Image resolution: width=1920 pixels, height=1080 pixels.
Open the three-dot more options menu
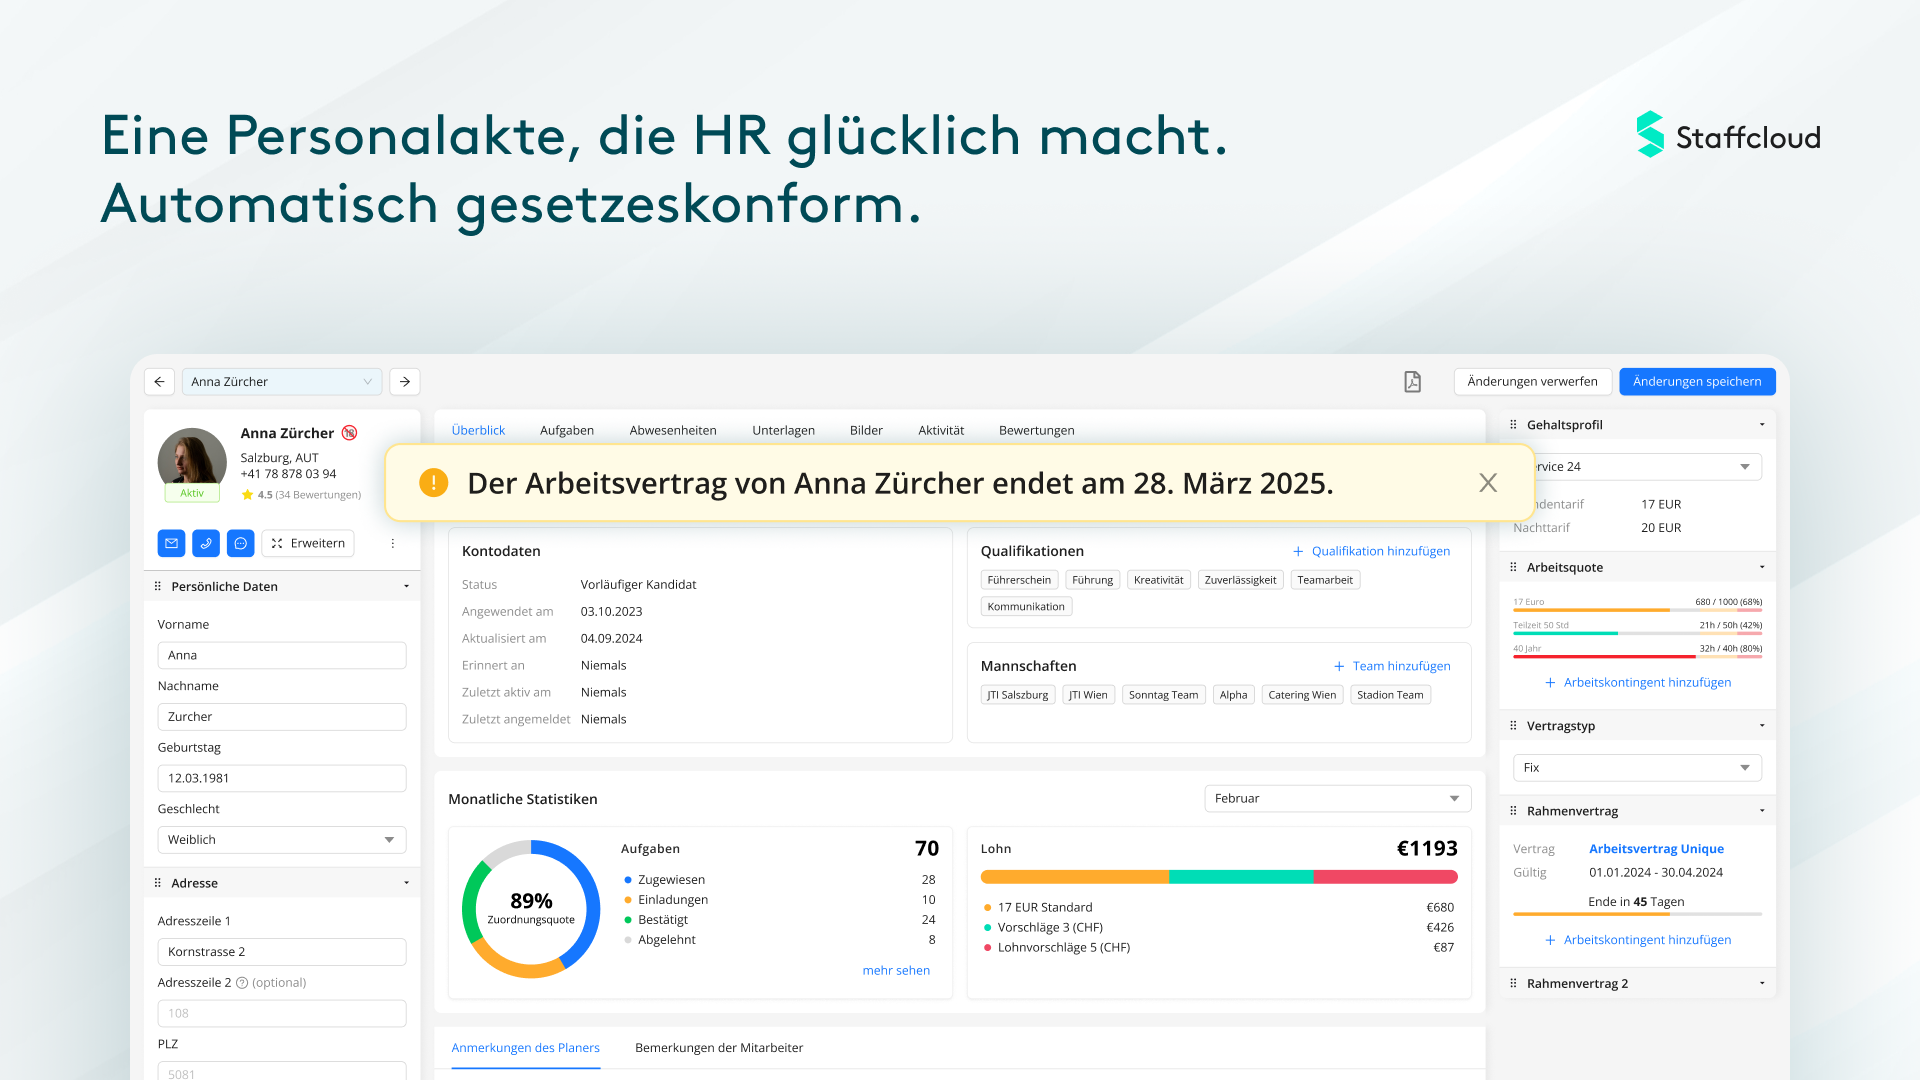pyautogui.click(x=393, y=543)
